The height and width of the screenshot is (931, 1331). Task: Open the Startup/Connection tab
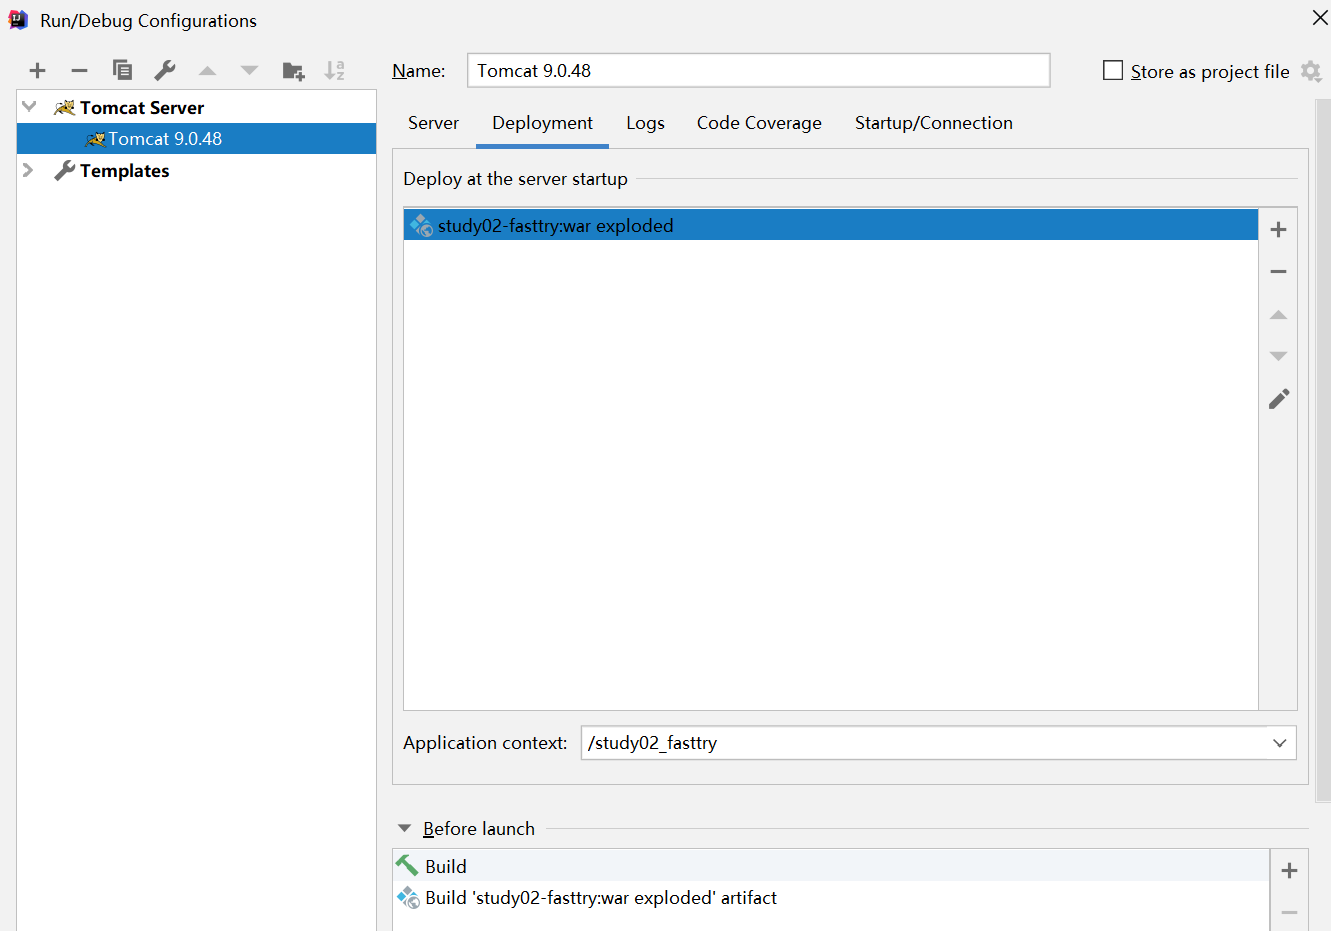(934, 123)
